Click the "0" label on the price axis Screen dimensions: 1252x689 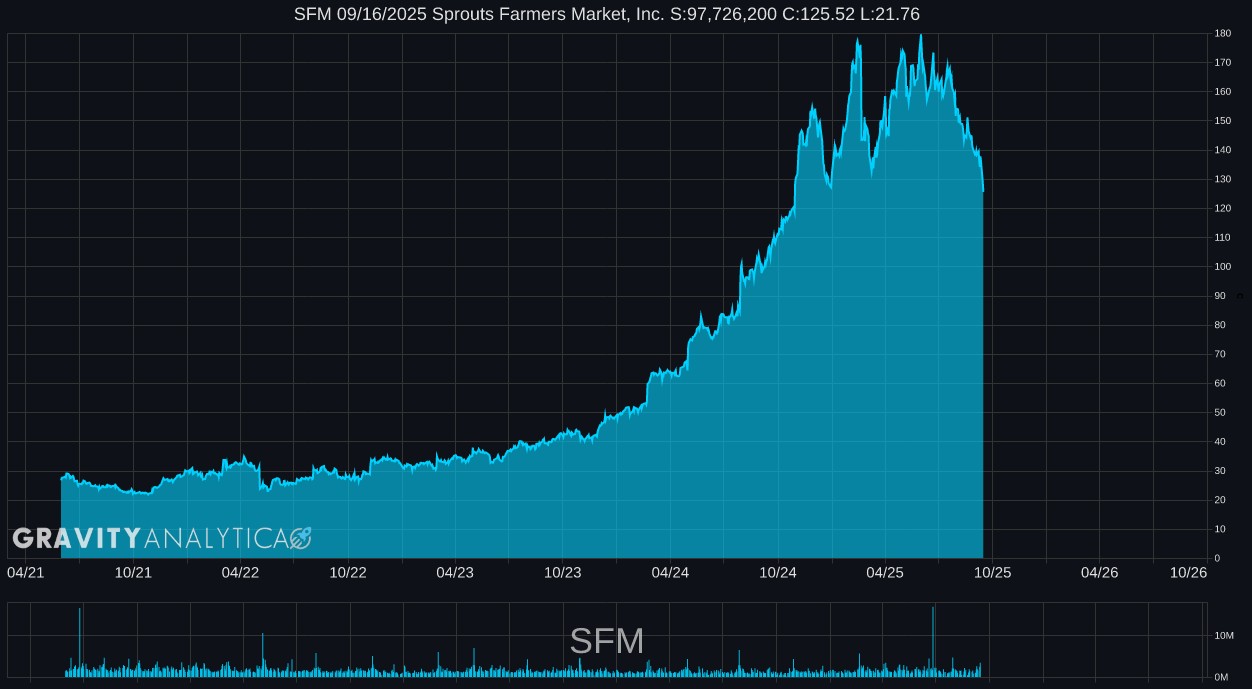point(1217,558)
